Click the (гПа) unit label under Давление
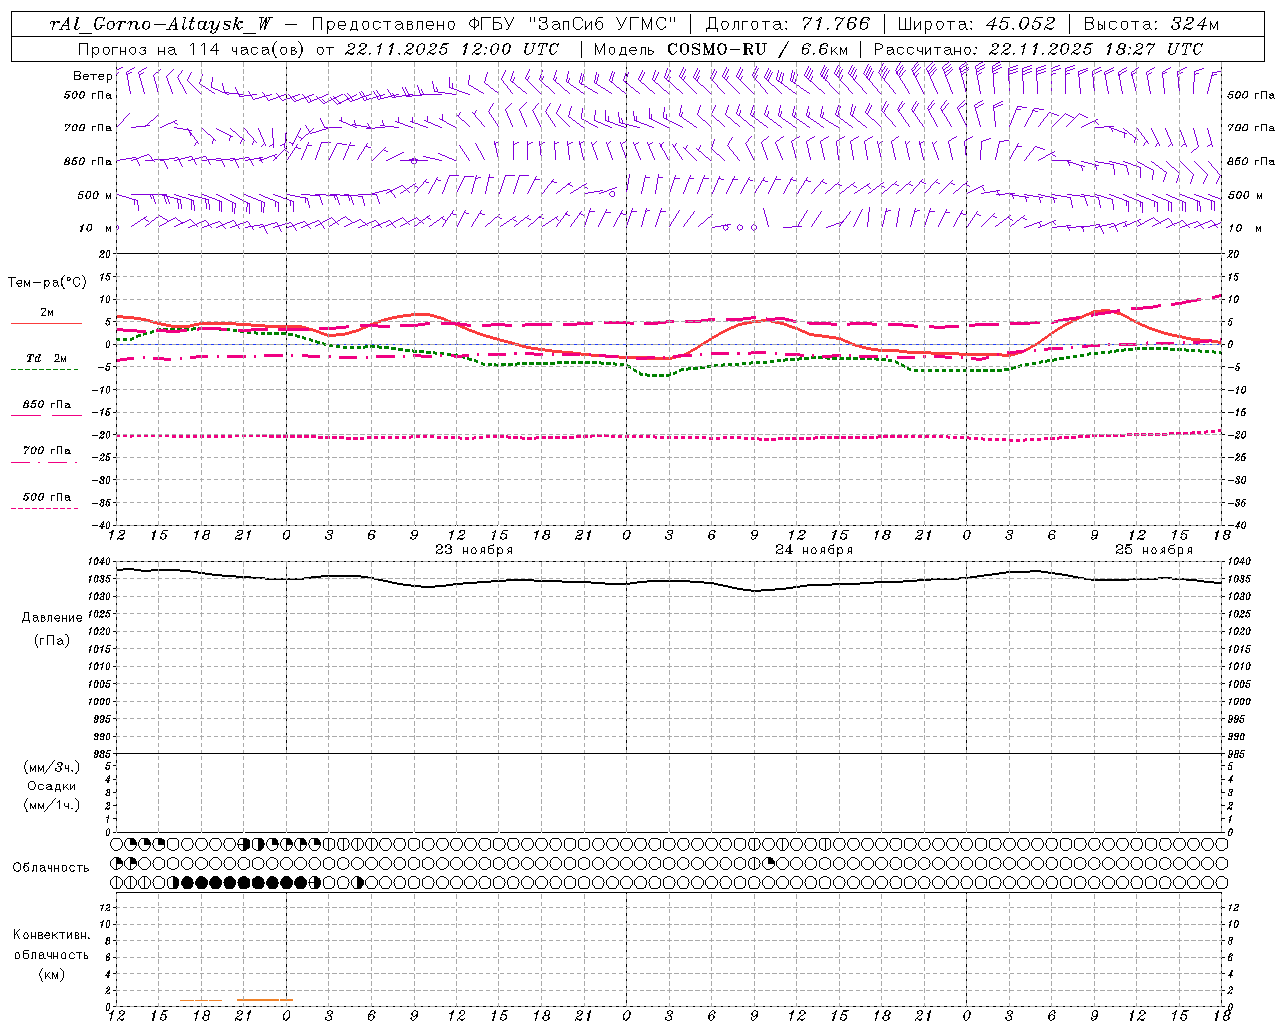The width and height of the screenshot is (1280, 1024). pos(52,641)
